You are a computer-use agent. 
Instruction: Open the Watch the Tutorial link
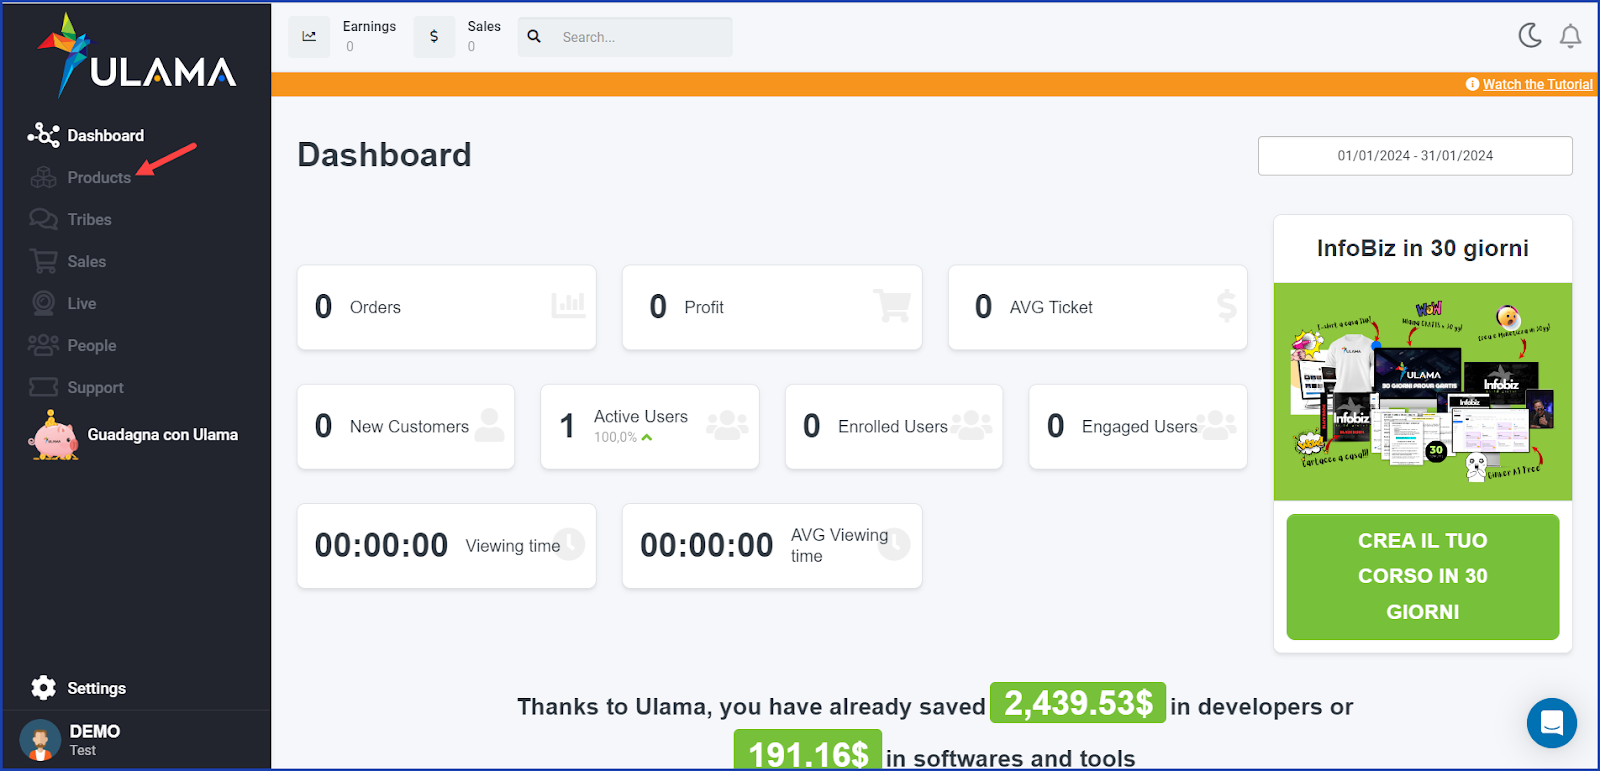tap(1537, 84)
